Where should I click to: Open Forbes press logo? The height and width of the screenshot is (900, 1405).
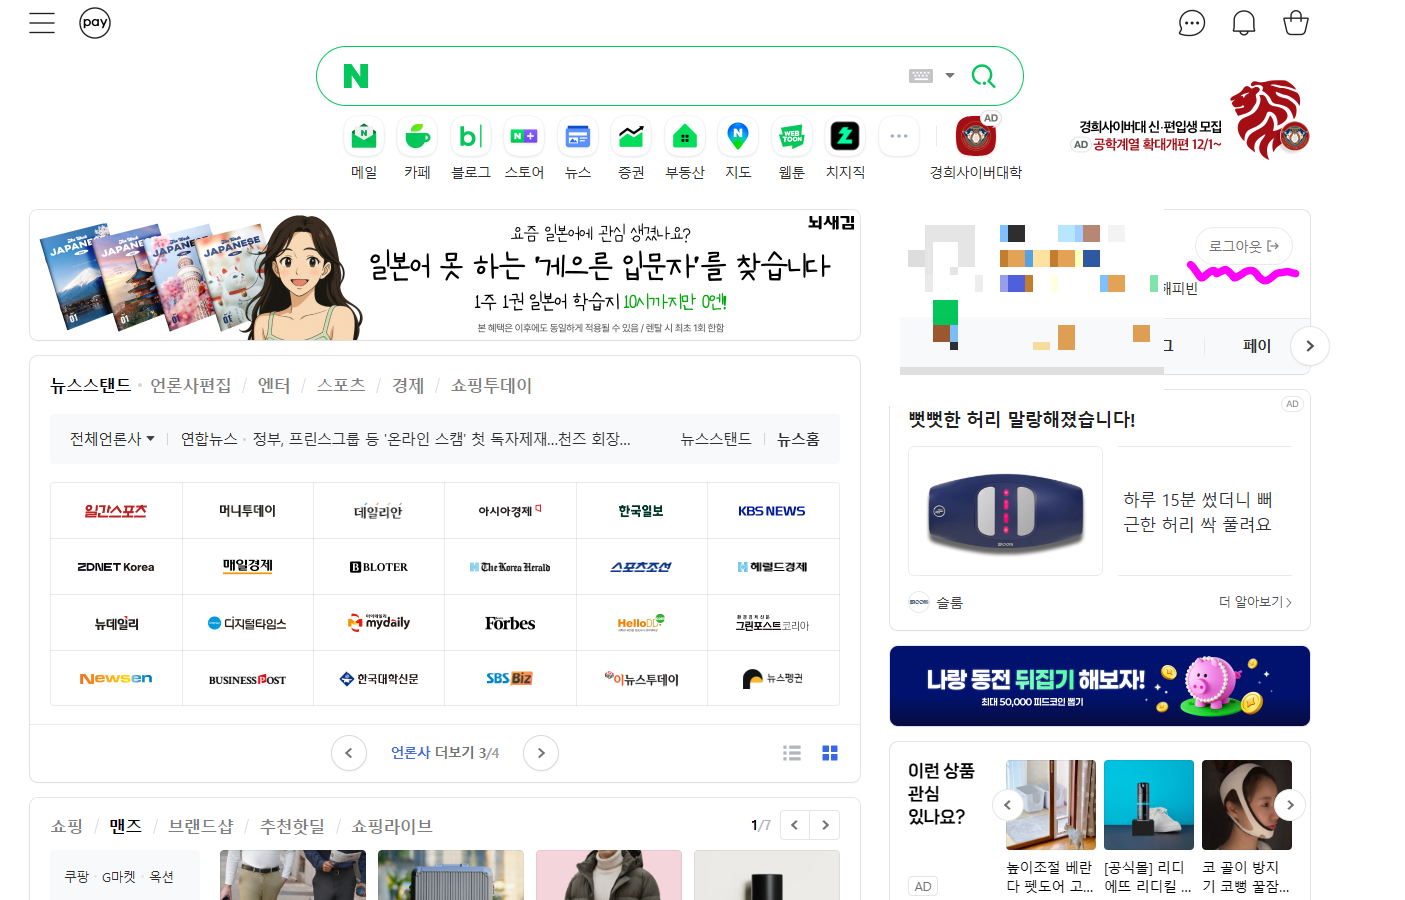tap(510, 623)
